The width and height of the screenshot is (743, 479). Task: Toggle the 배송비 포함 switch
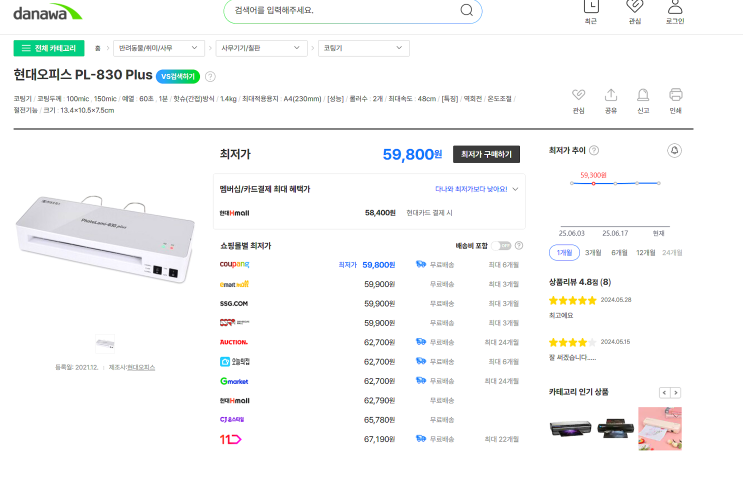tap(501, 245)
